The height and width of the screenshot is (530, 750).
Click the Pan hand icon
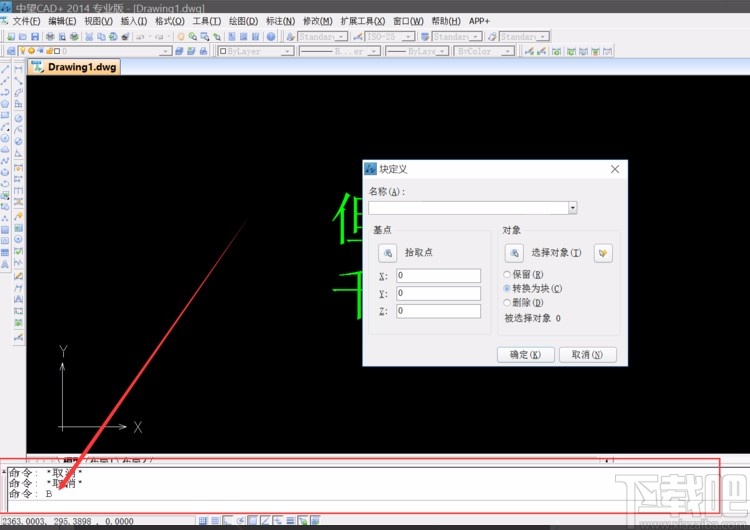click(181, 36)
